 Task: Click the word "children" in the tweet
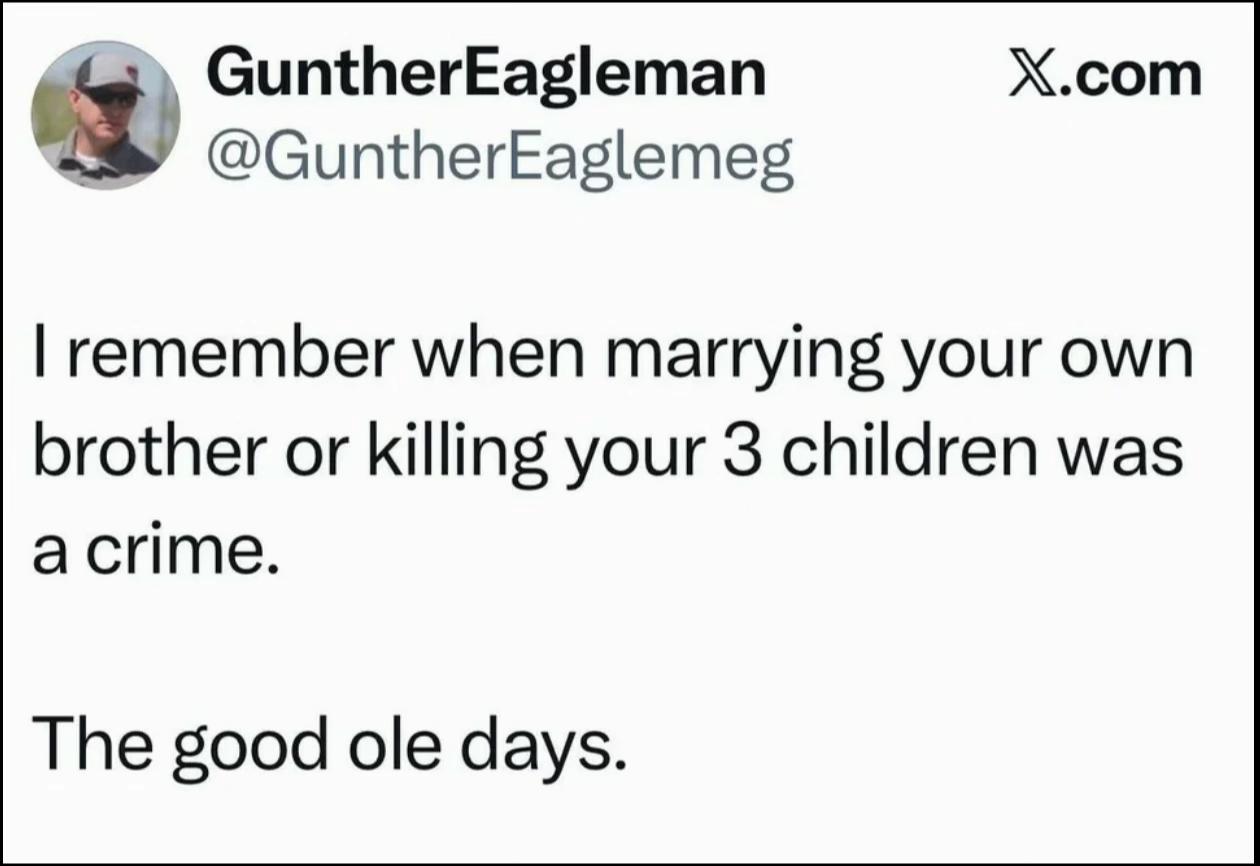900,455
